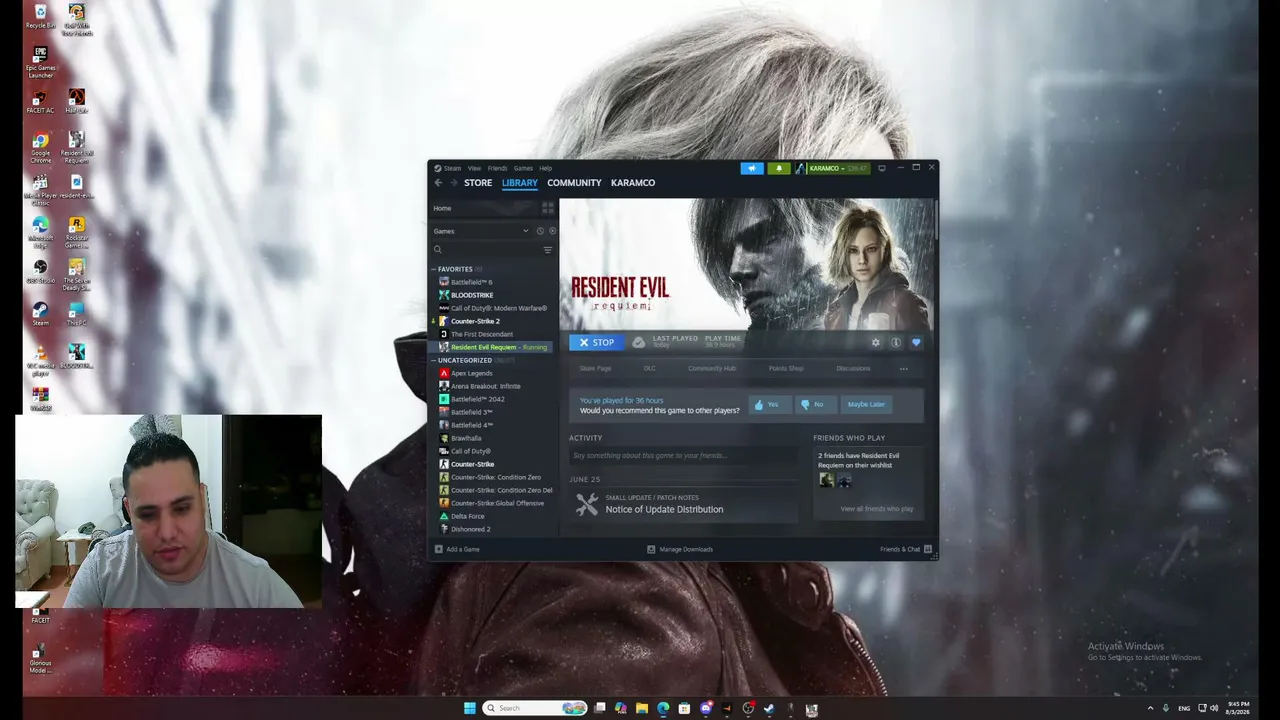Image resolution: width=1280 pixels, height=720 pixels.
Task: Switch to the STORE tab
Action: pyautogui.click(x=478, y=183)
